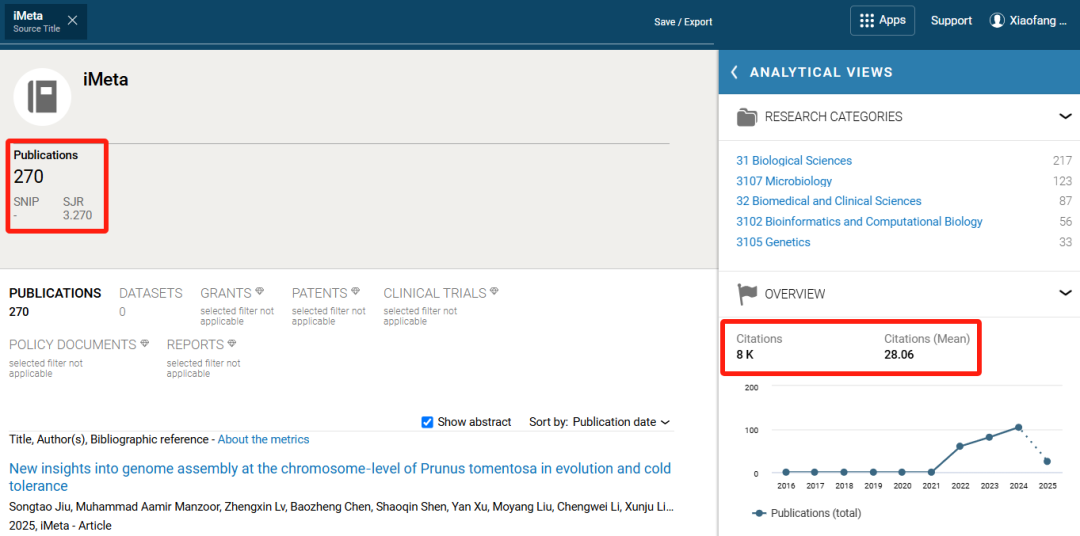Screen dimensions: 1080x536
Task: Click the SNIP metric label
Action: [x=27, y=202]
